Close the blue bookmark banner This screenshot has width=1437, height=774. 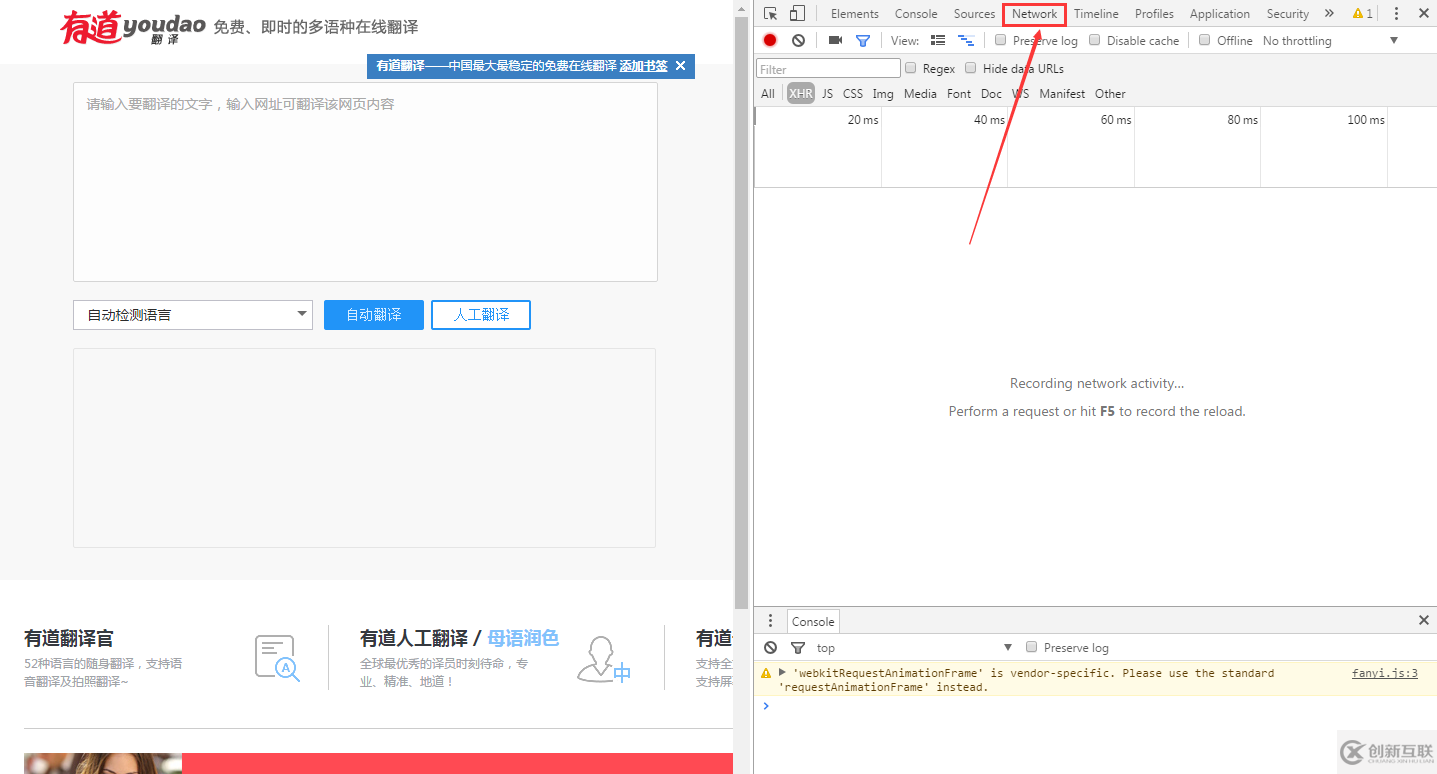[680, 66]
